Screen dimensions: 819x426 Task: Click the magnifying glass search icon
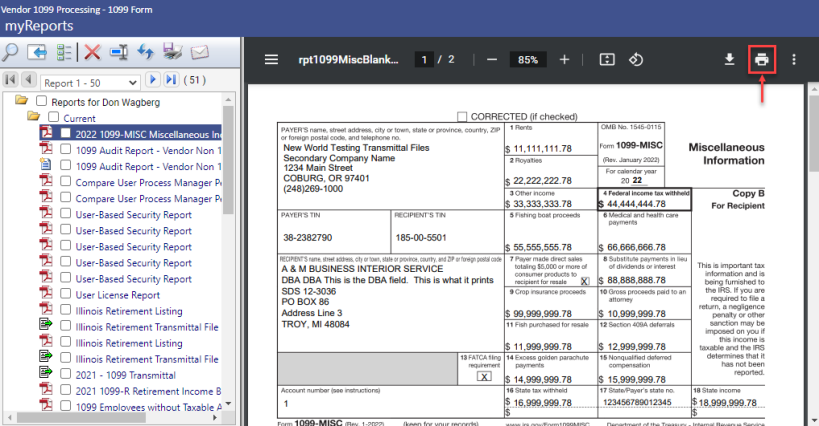point(11,52)
